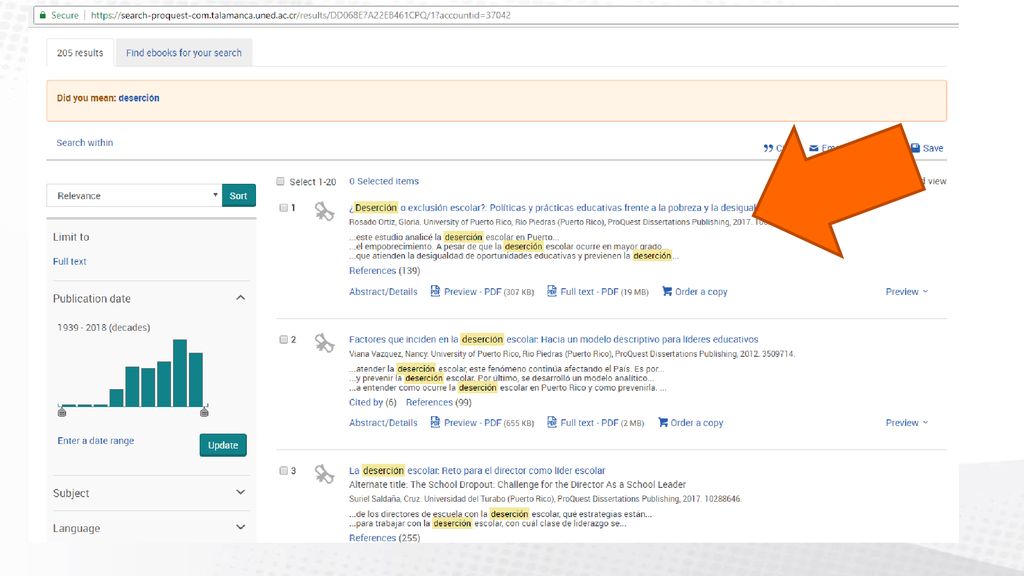
Task: Tick the Select 1-20 checkbox
Action: 280,182
